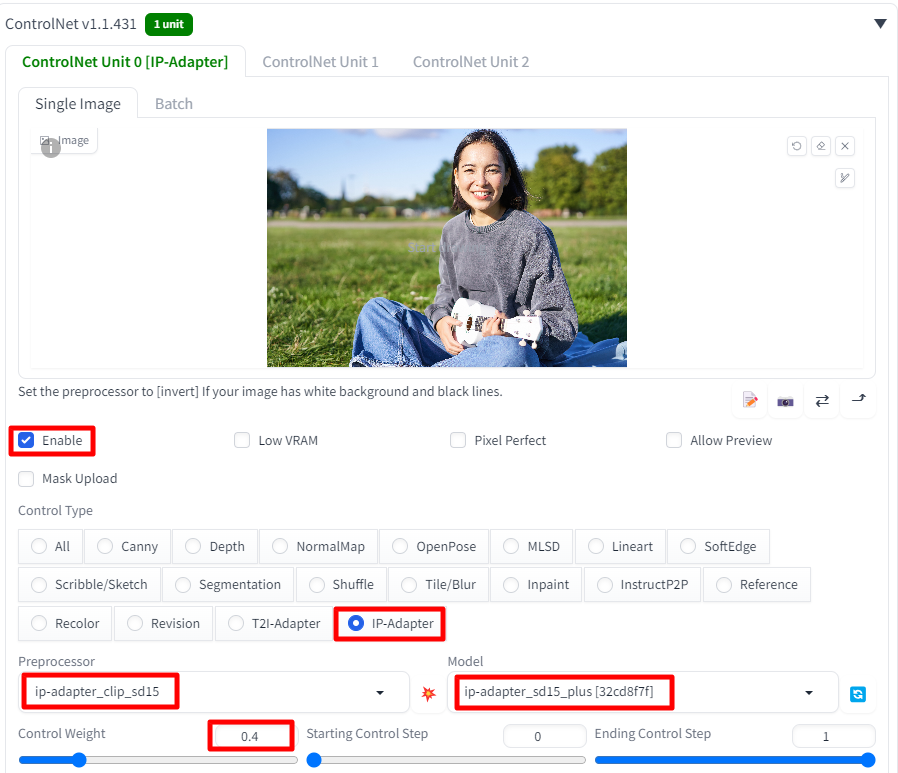Click the Control Weight value field 0.4
Screen dimensions: 898x773
point(251,736)
